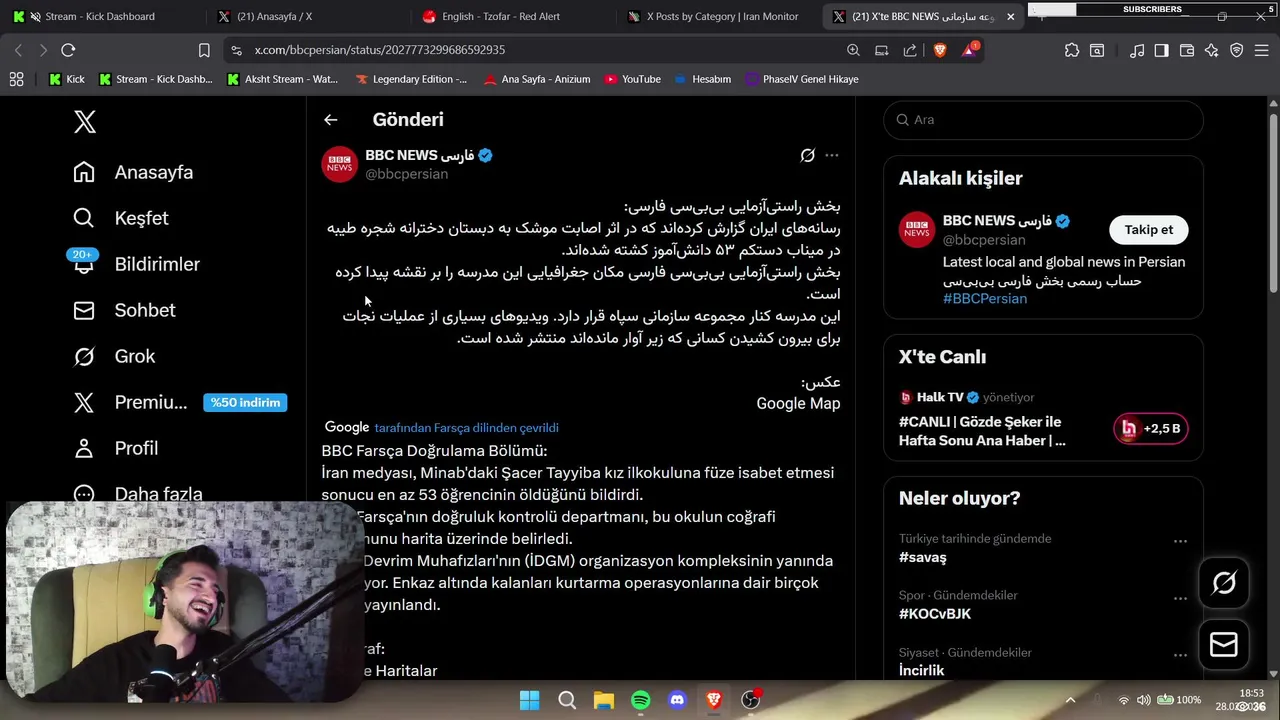Image resolution: width=1280 pixels, height=720 pixels.
Task: Go back with Gönderi arrow
Action: (x=331, y=120)
